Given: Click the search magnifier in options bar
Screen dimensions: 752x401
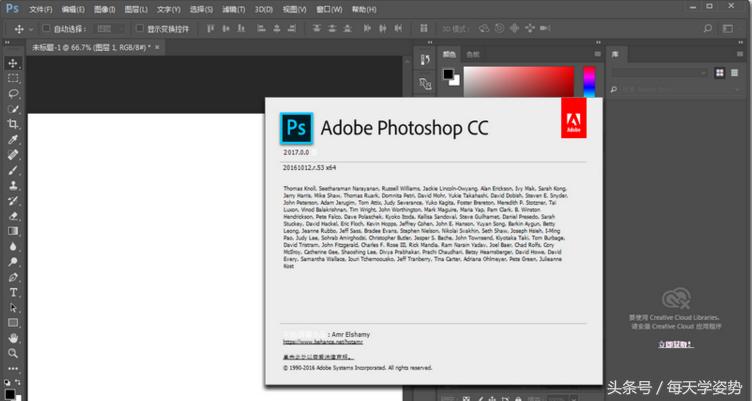Looking at the screenshot, I should [x=707, y=29].
